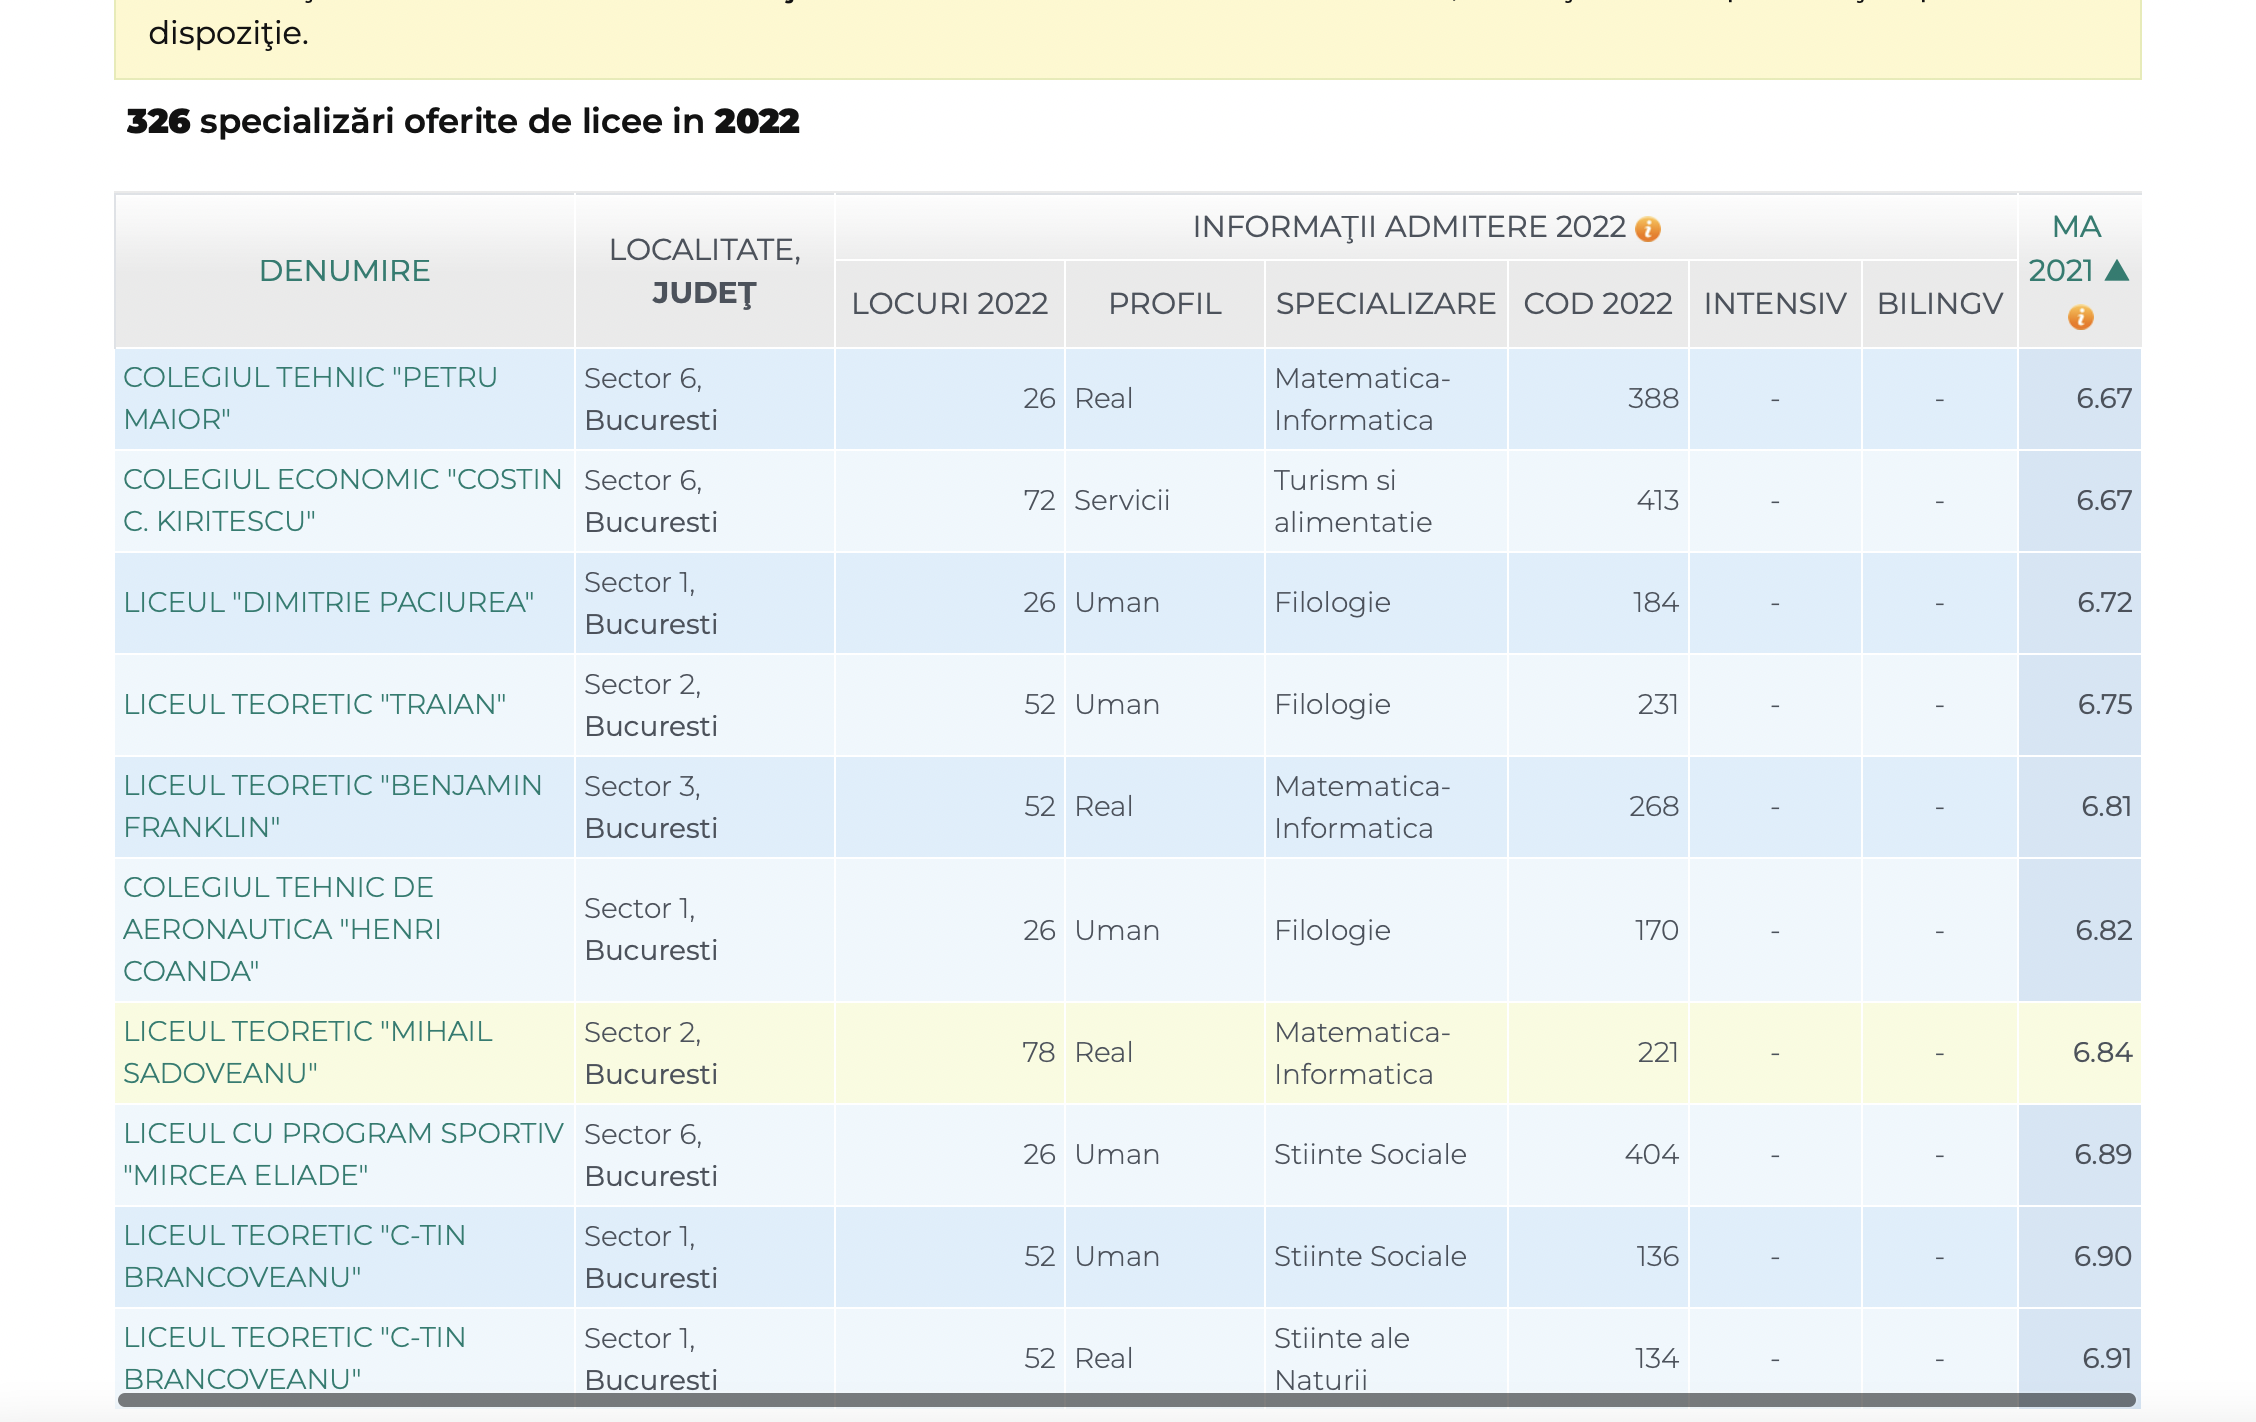Click COD 2022 column header
This screenshot has width=2256, height=1422.
point(1597,303)
